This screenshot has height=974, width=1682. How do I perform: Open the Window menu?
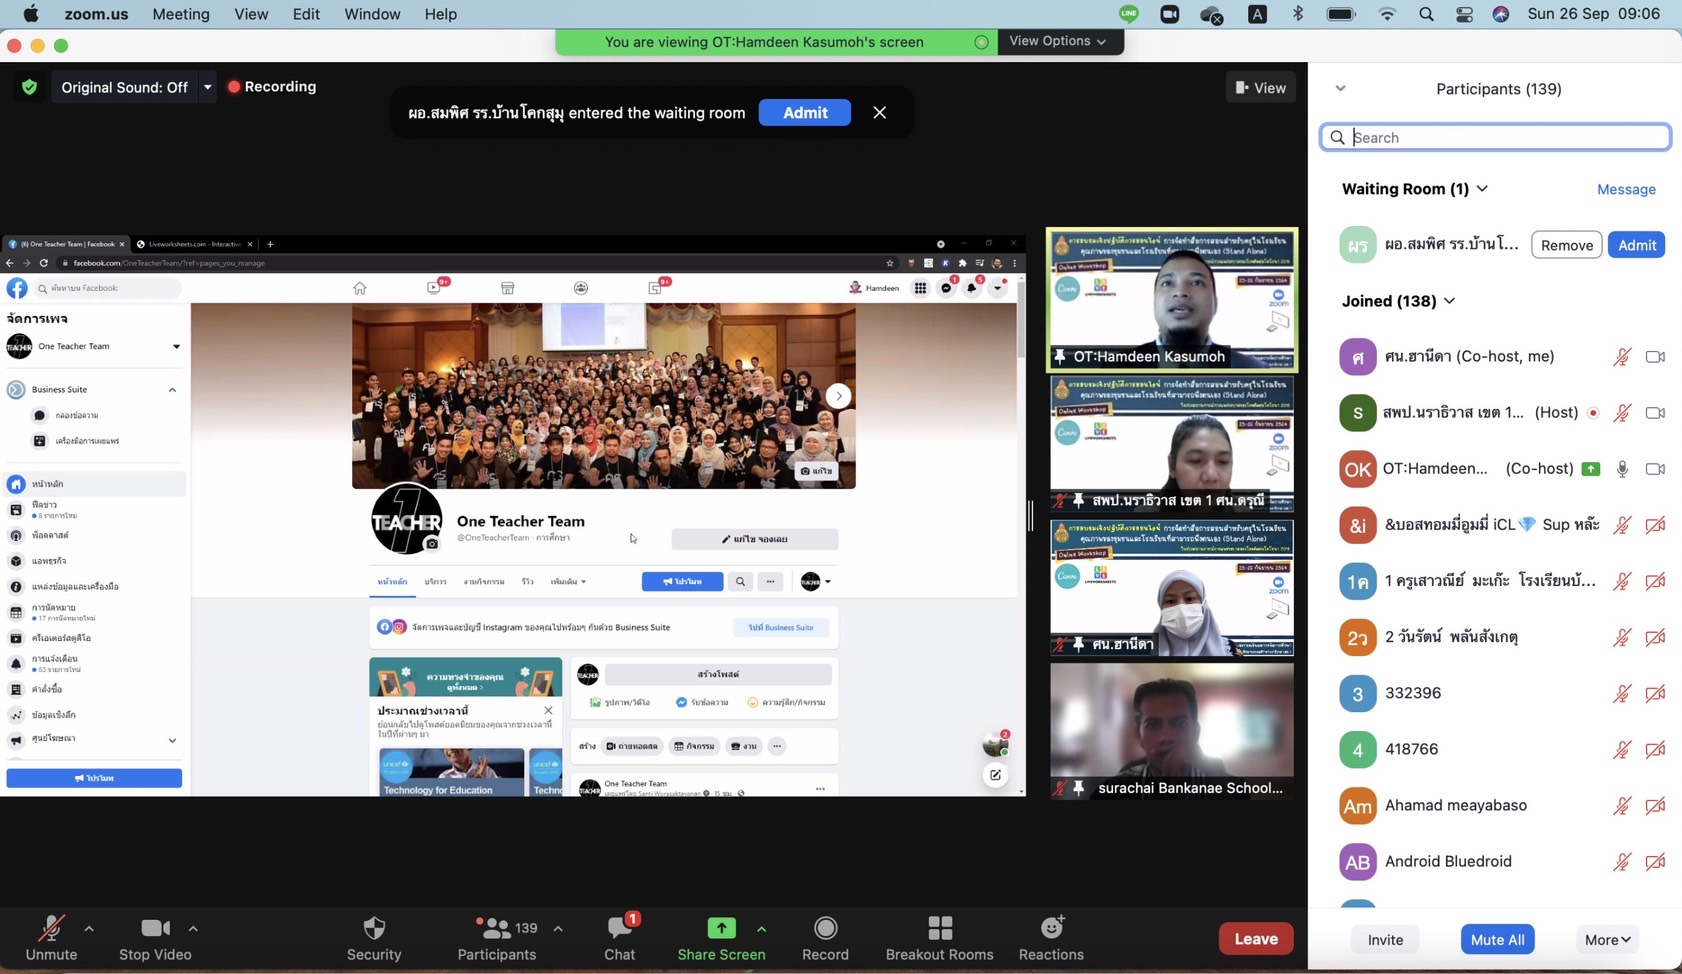372,14
